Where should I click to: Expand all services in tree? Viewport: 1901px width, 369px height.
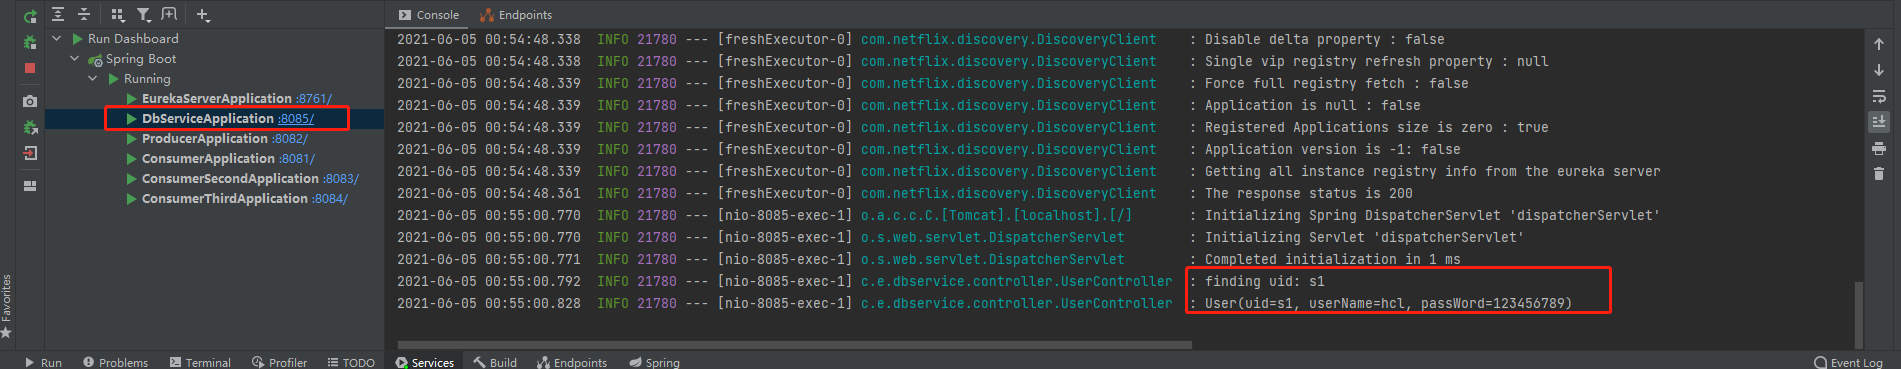click(x=58, y=14)
